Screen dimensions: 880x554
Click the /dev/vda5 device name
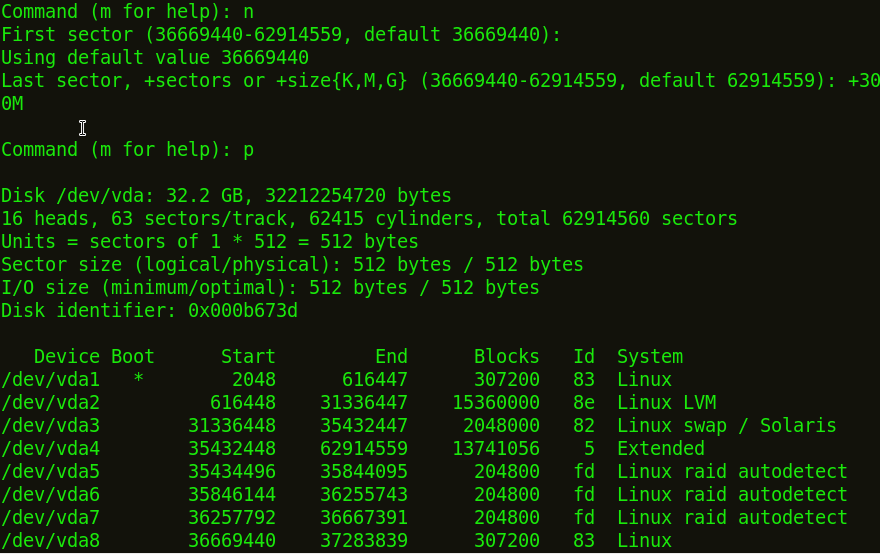point(51,472)
